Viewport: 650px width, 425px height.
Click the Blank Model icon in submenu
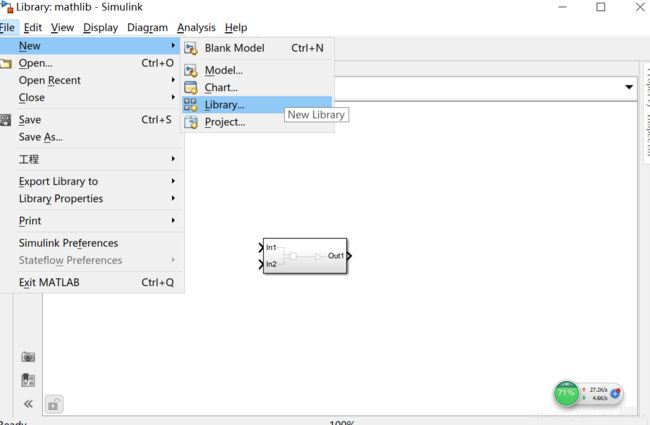[x=191, y=49]
